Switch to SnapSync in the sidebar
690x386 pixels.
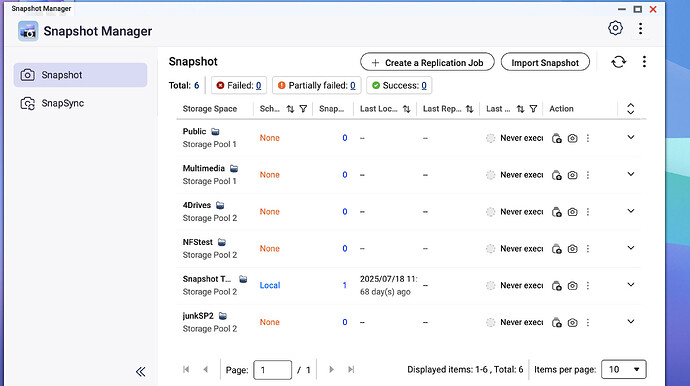[80, 103]
